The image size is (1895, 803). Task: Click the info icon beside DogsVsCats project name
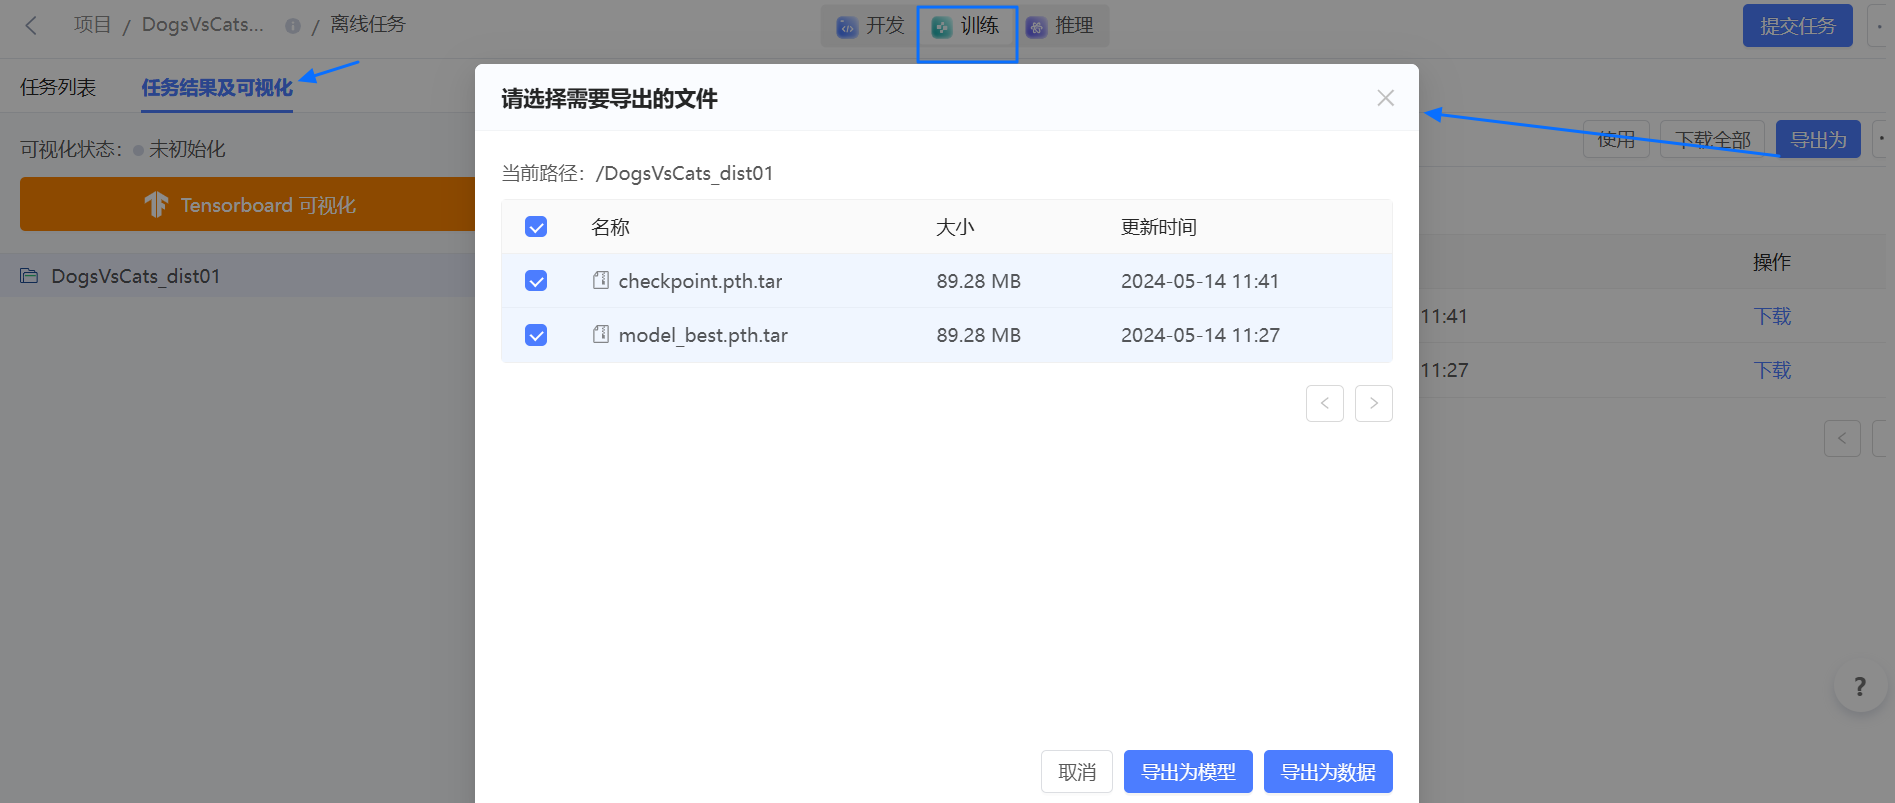coord(292,27)
